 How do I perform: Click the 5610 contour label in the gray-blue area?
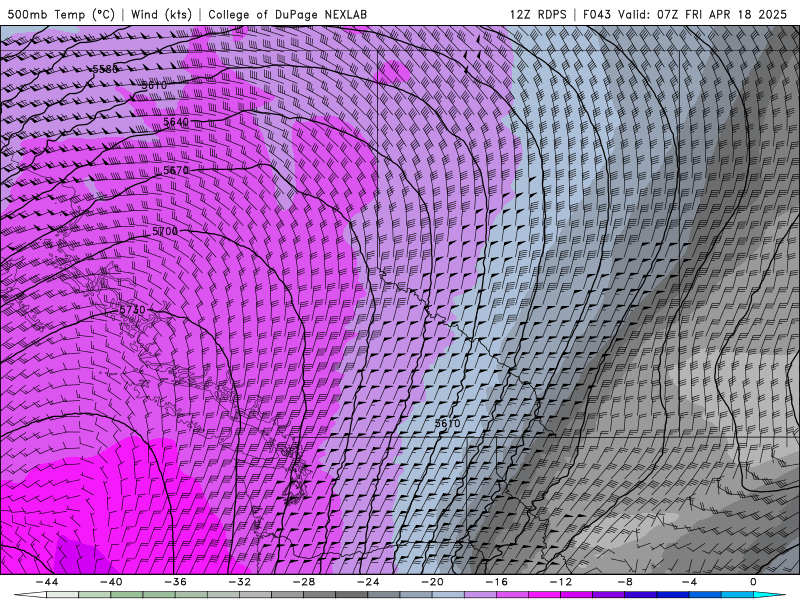tap(447, 423)
